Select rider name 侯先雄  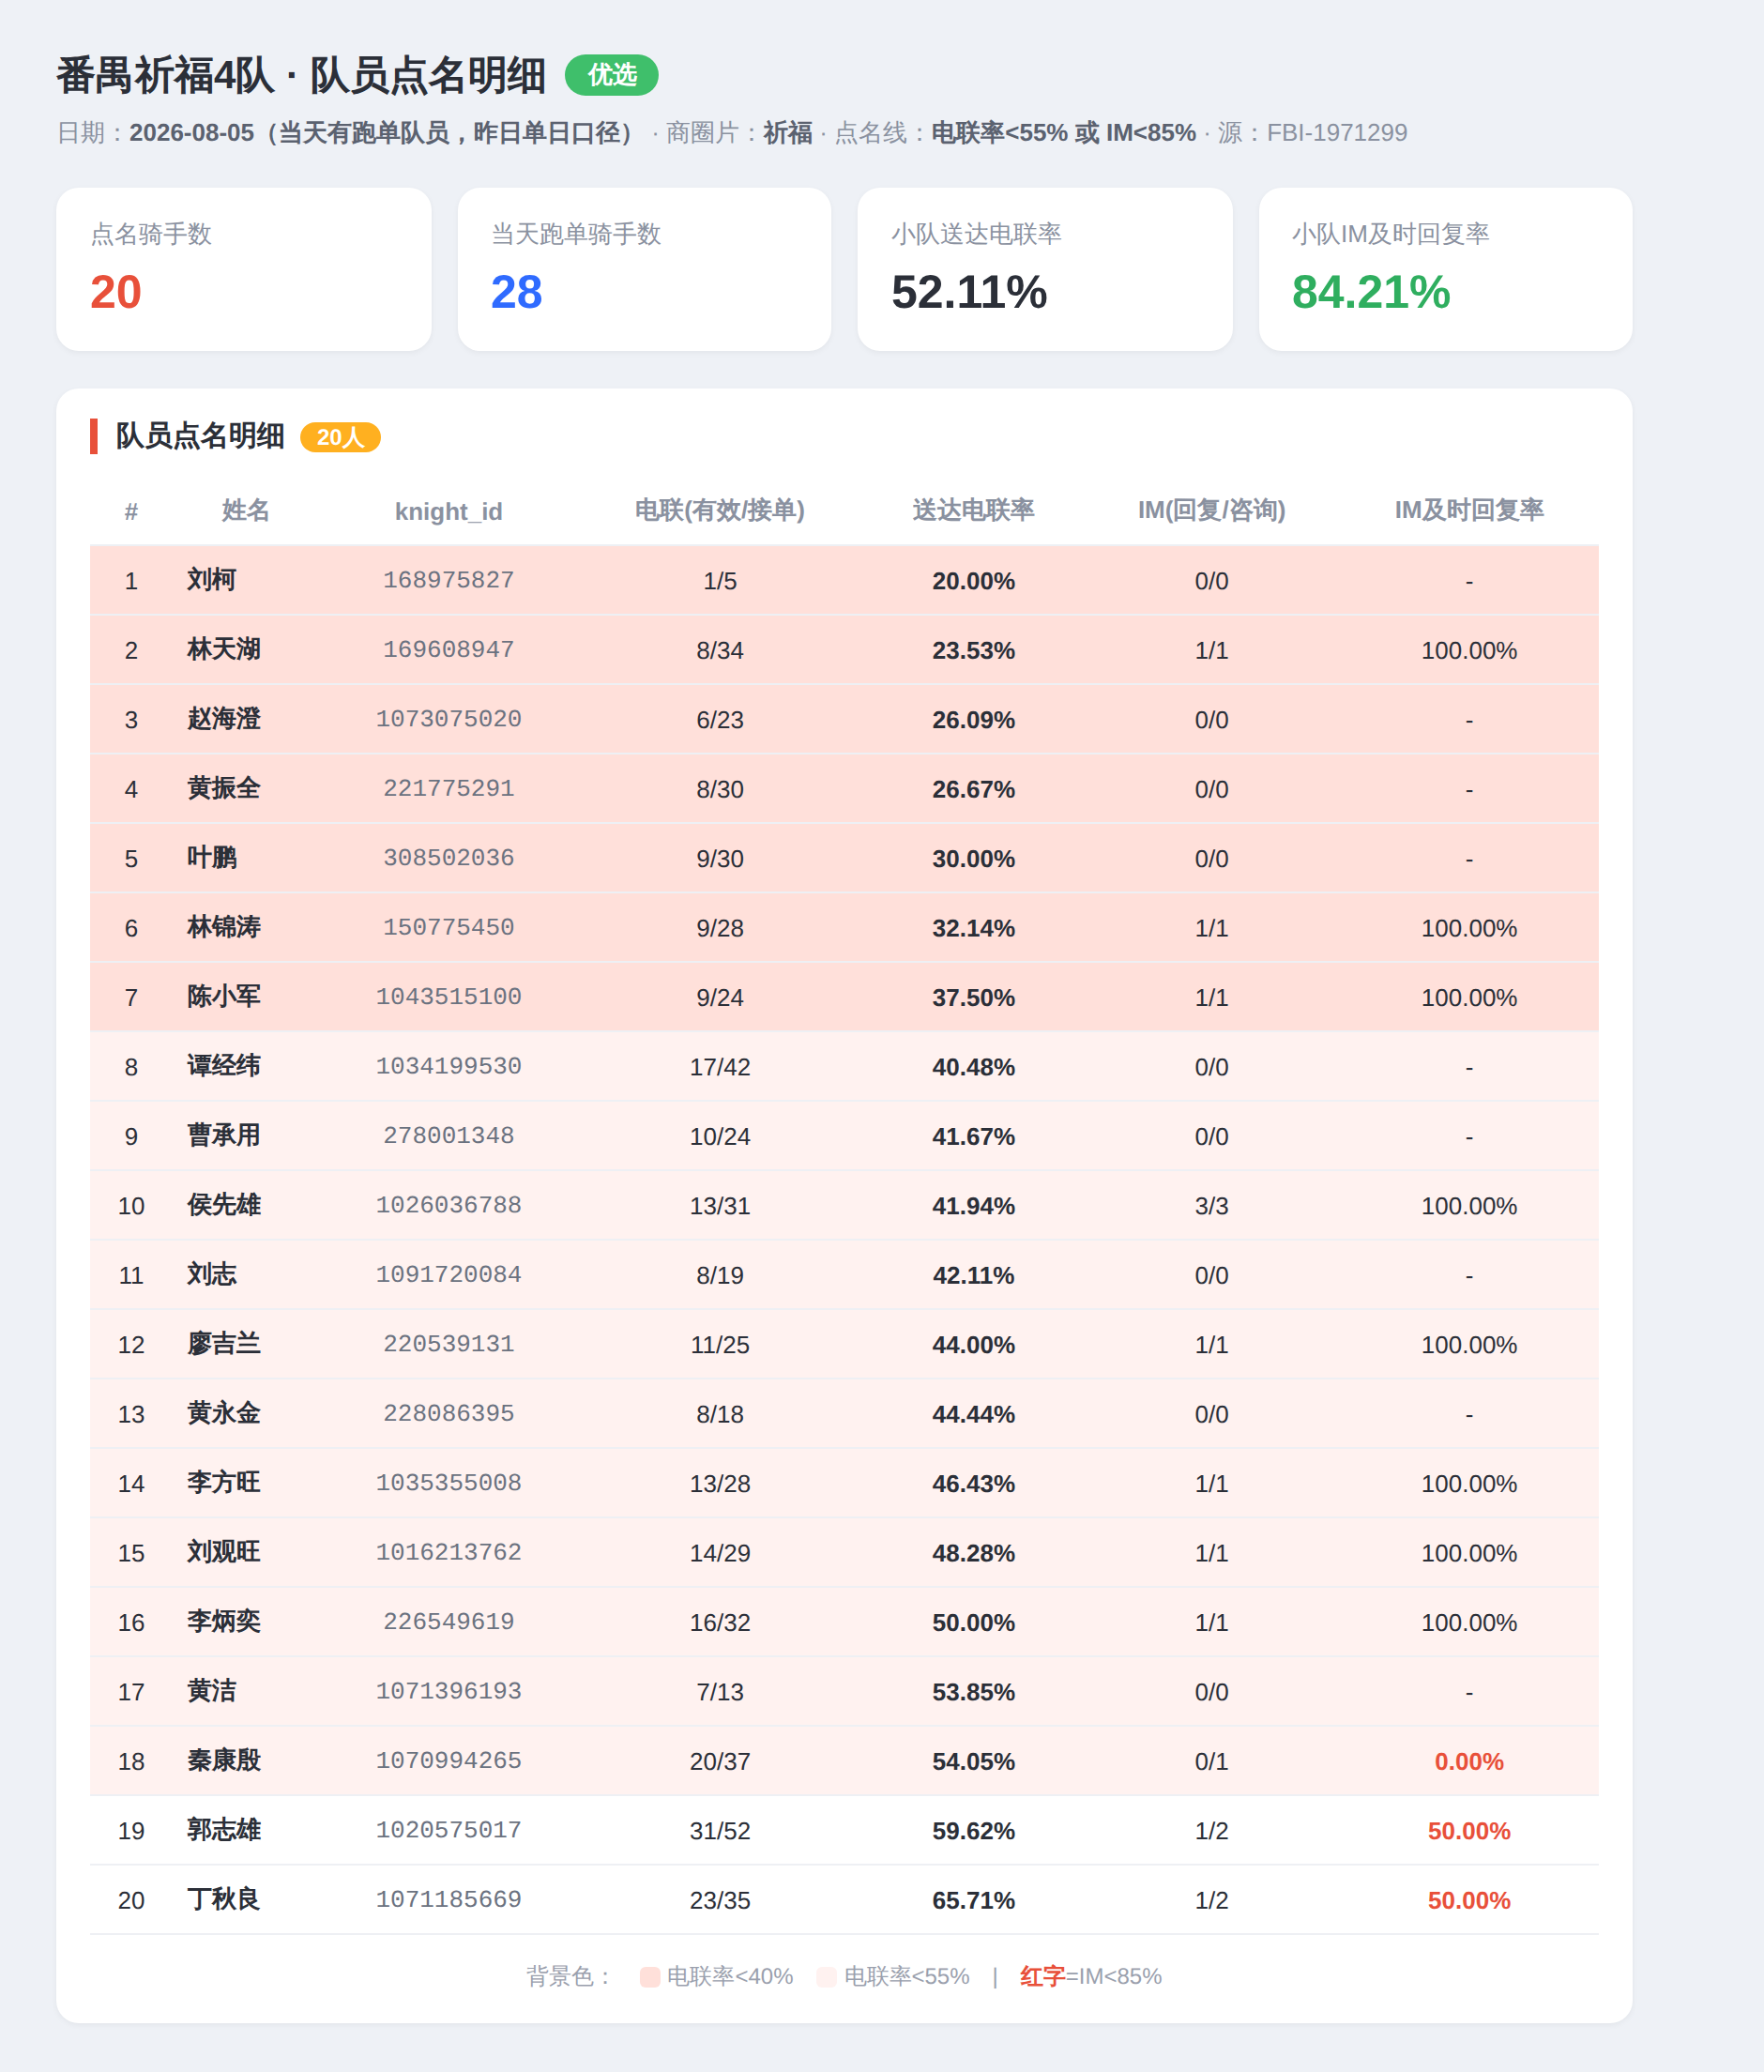click(224, 1206)
